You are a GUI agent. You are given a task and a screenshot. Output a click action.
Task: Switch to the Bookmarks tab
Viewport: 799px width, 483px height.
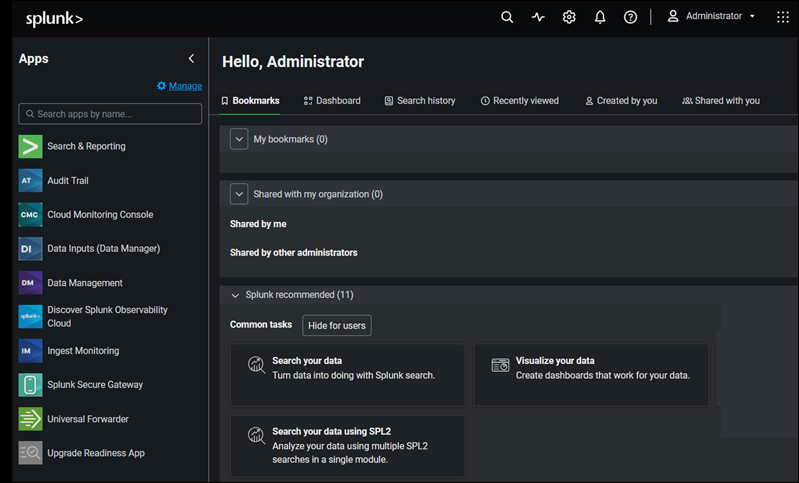point(250,101)
